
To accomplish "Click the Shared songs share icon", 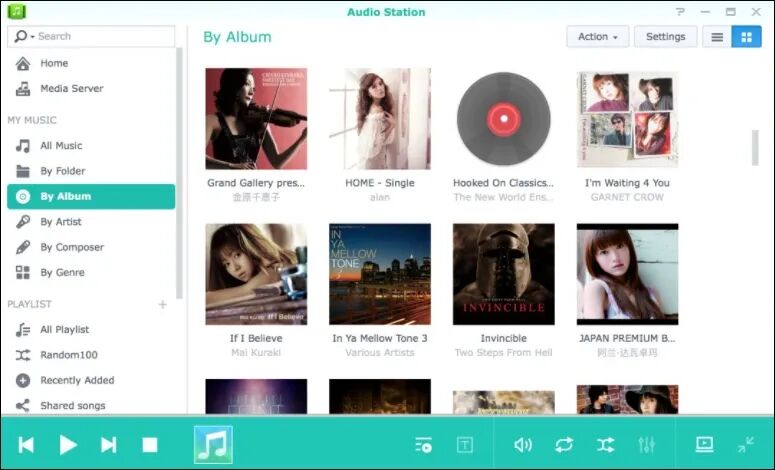I will (x=23, y=406).
